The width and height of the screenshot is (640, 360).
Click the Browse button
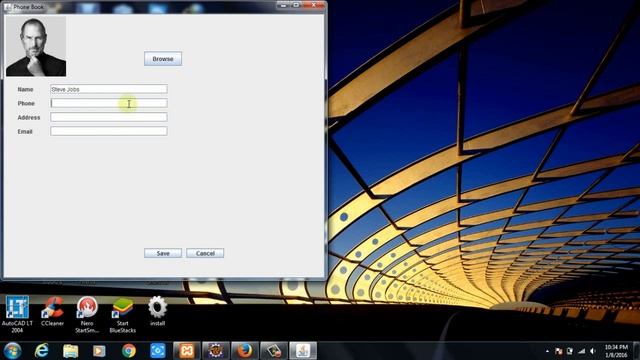163,59
